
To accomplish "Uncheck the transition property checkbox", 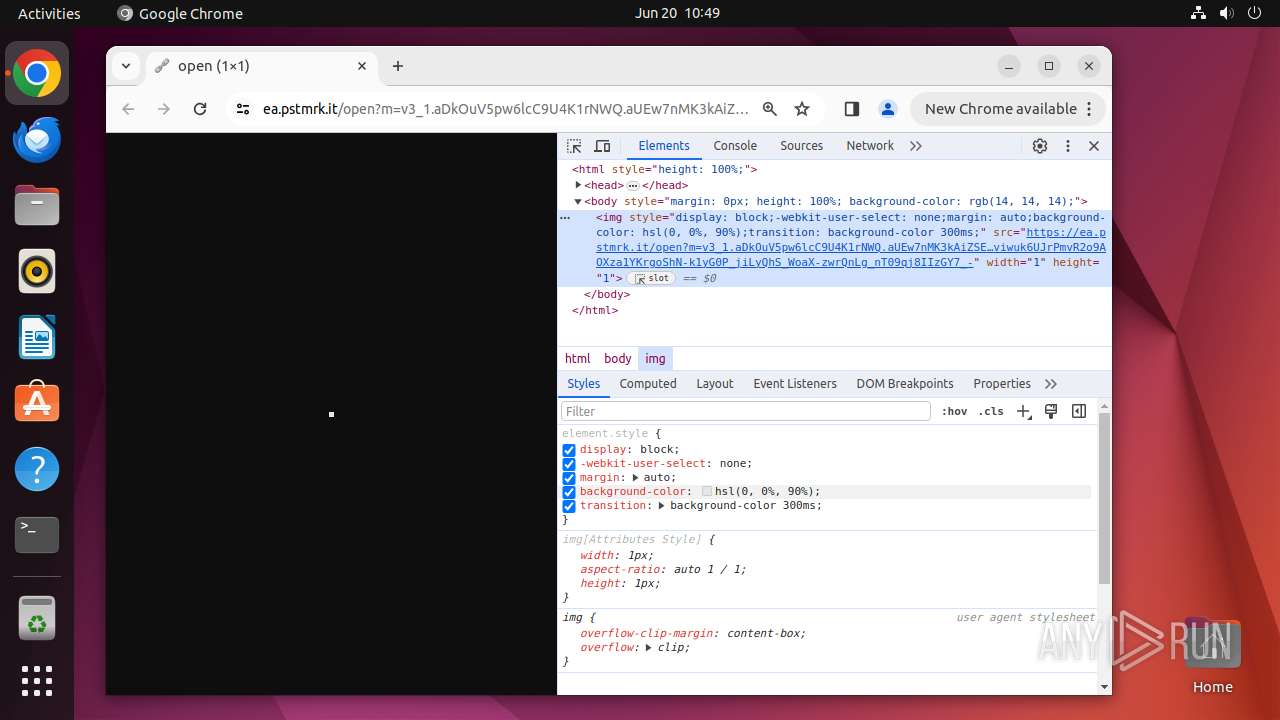I will (569, 506).
